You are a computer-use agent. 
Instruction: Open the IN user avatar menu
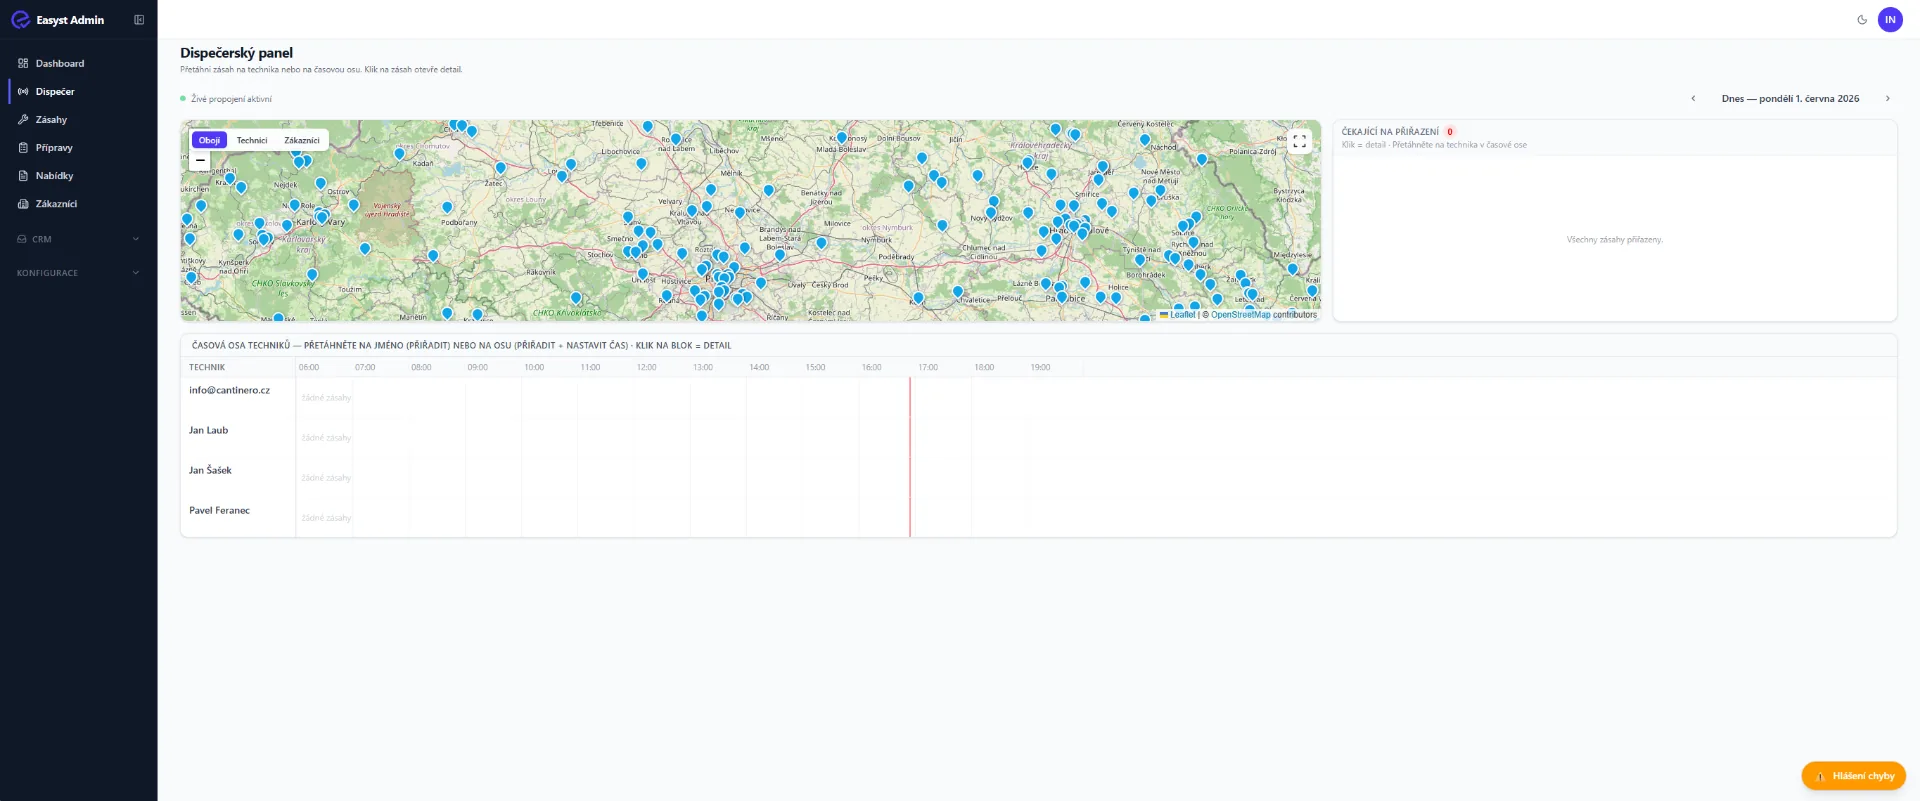[x=1890, y=19]
